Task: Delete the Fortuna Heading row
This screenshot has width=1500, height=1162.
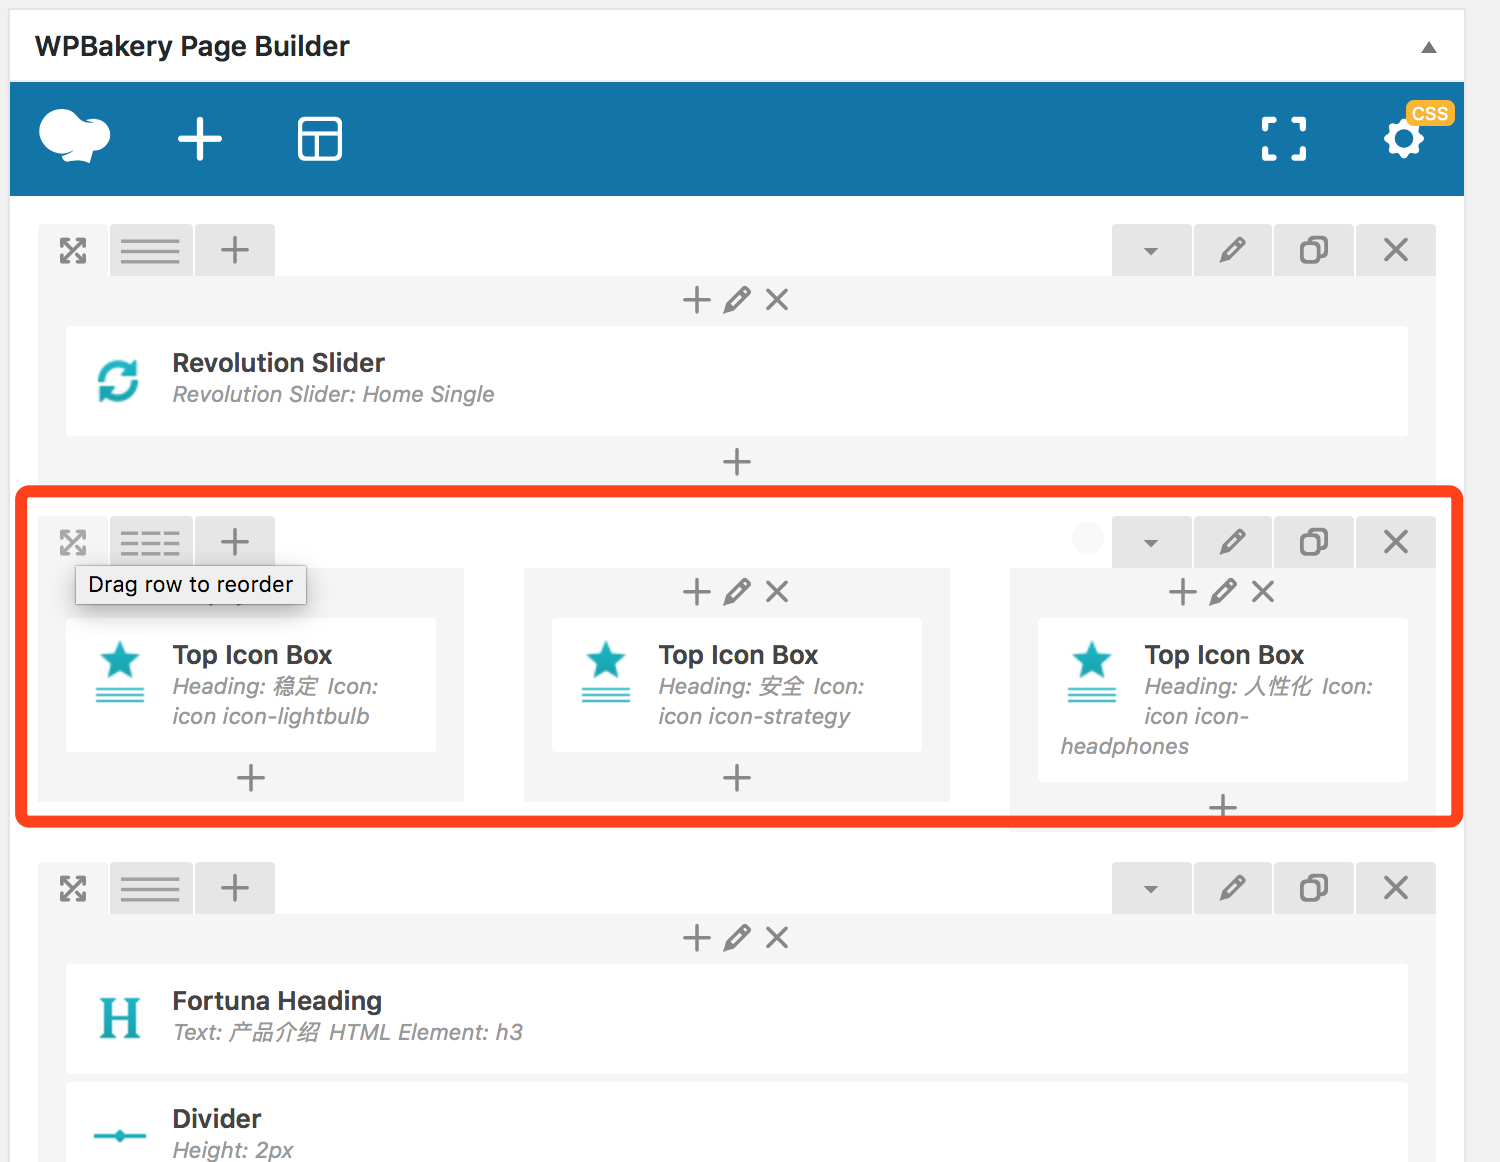Action: 1396,888
